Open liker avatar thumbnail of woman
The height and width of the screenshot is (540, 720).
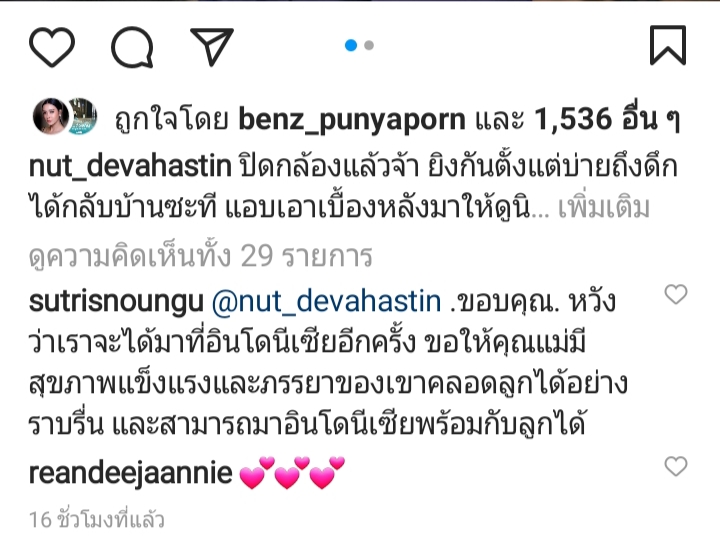51,116
